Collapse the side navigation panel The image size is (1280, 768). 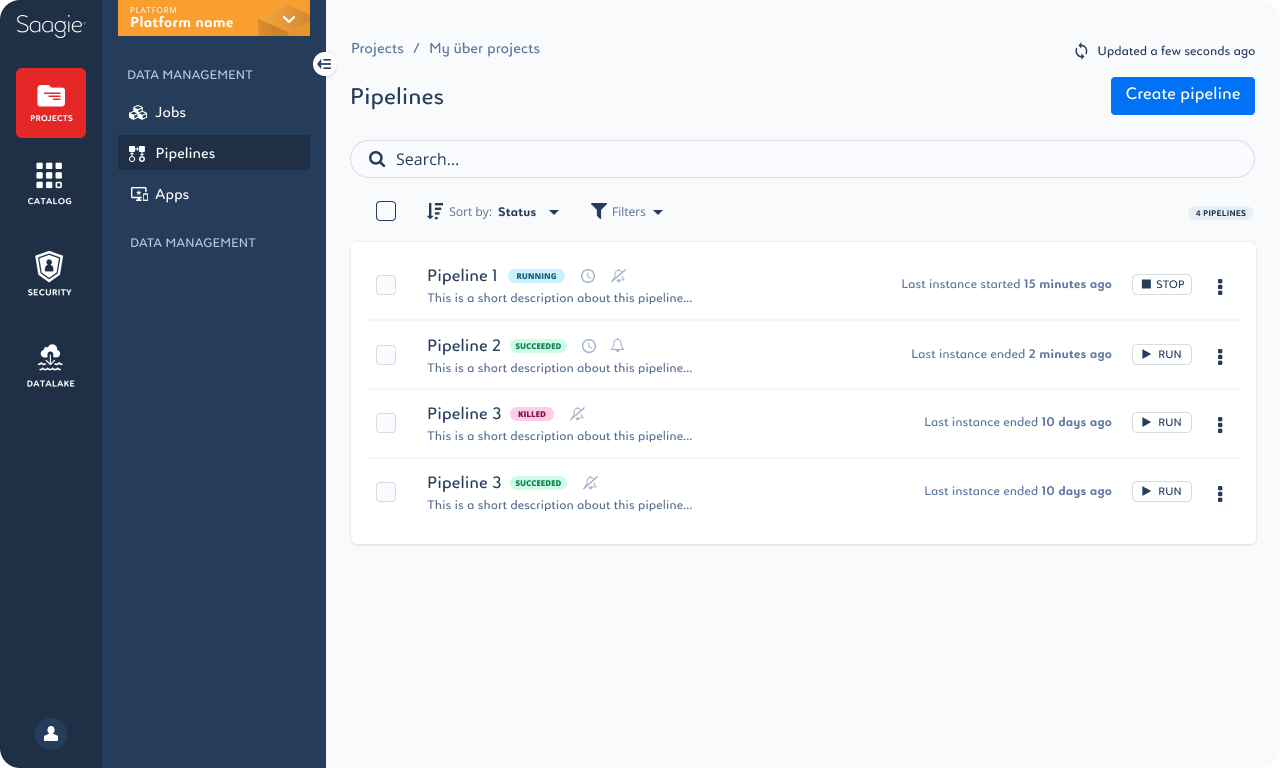coord(324,64)
